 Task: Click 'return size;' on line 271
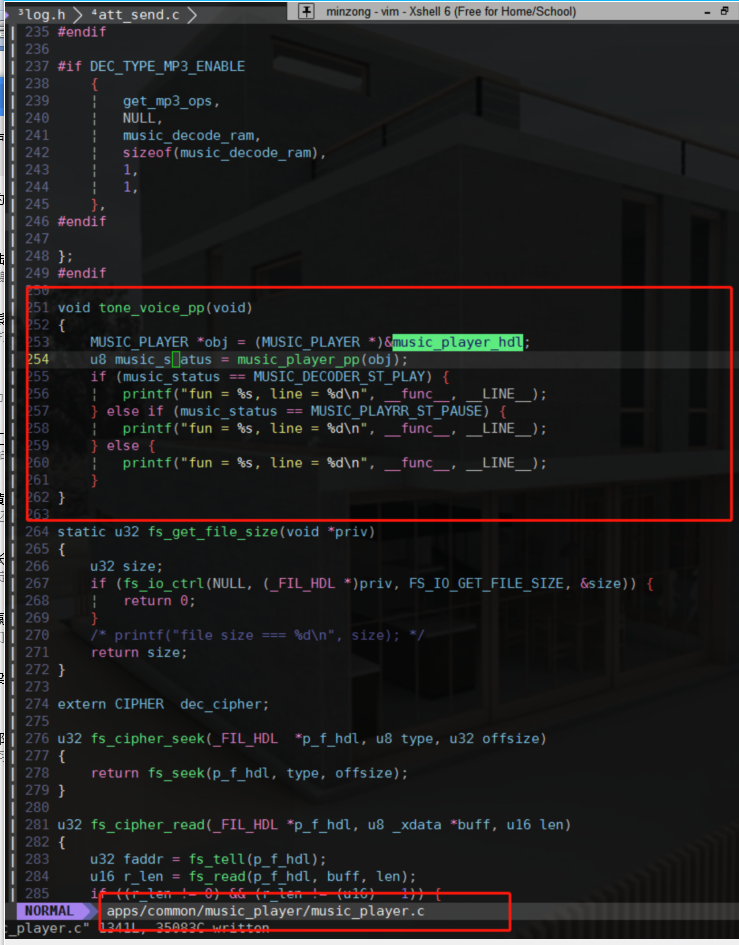(139, 653)
